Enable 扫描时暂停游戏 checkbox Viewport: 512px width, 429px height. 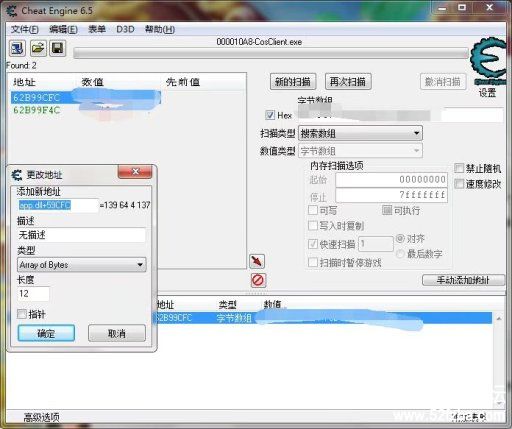(313, 262)
